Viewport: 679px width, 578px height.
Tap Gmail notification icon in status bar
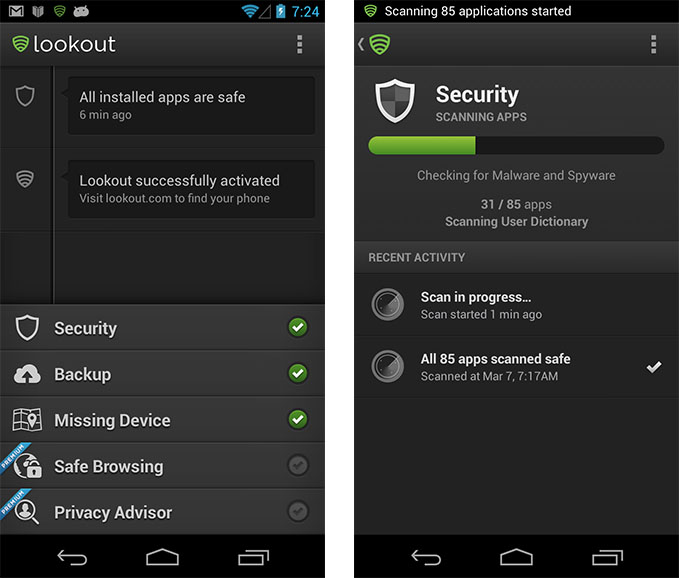(x=16, y=11)
